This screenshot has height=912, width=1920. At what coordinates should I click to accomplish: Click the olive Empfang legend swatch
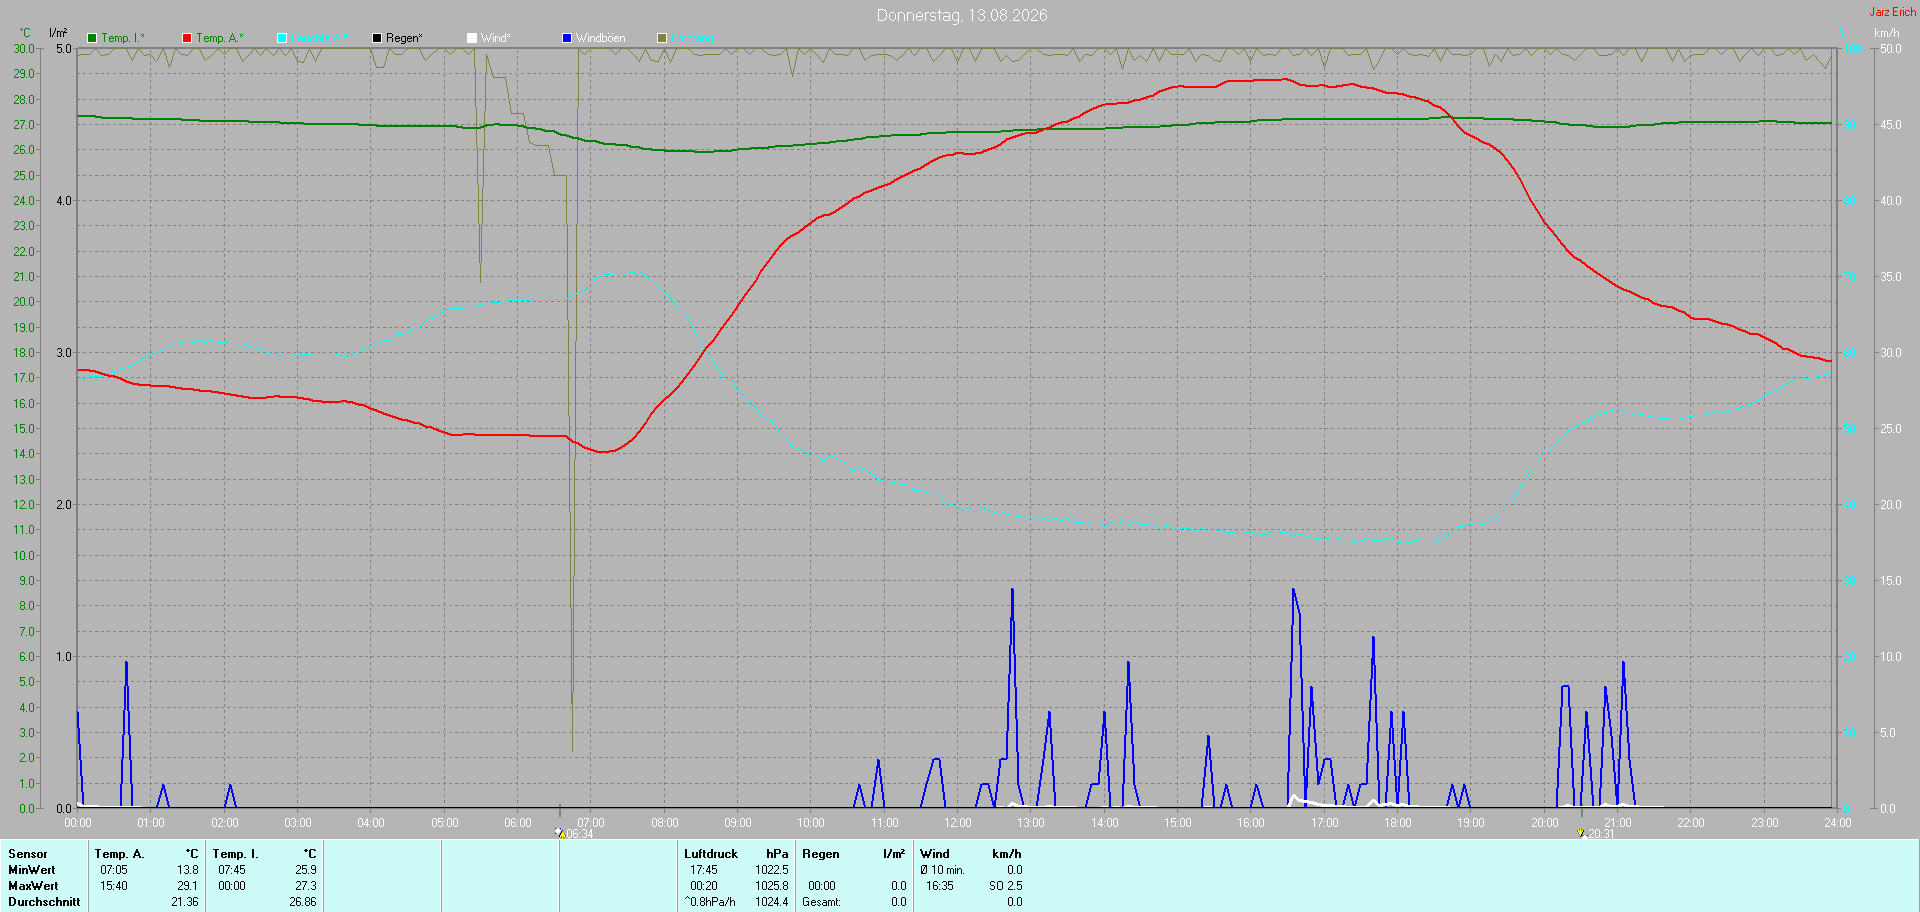662,38
